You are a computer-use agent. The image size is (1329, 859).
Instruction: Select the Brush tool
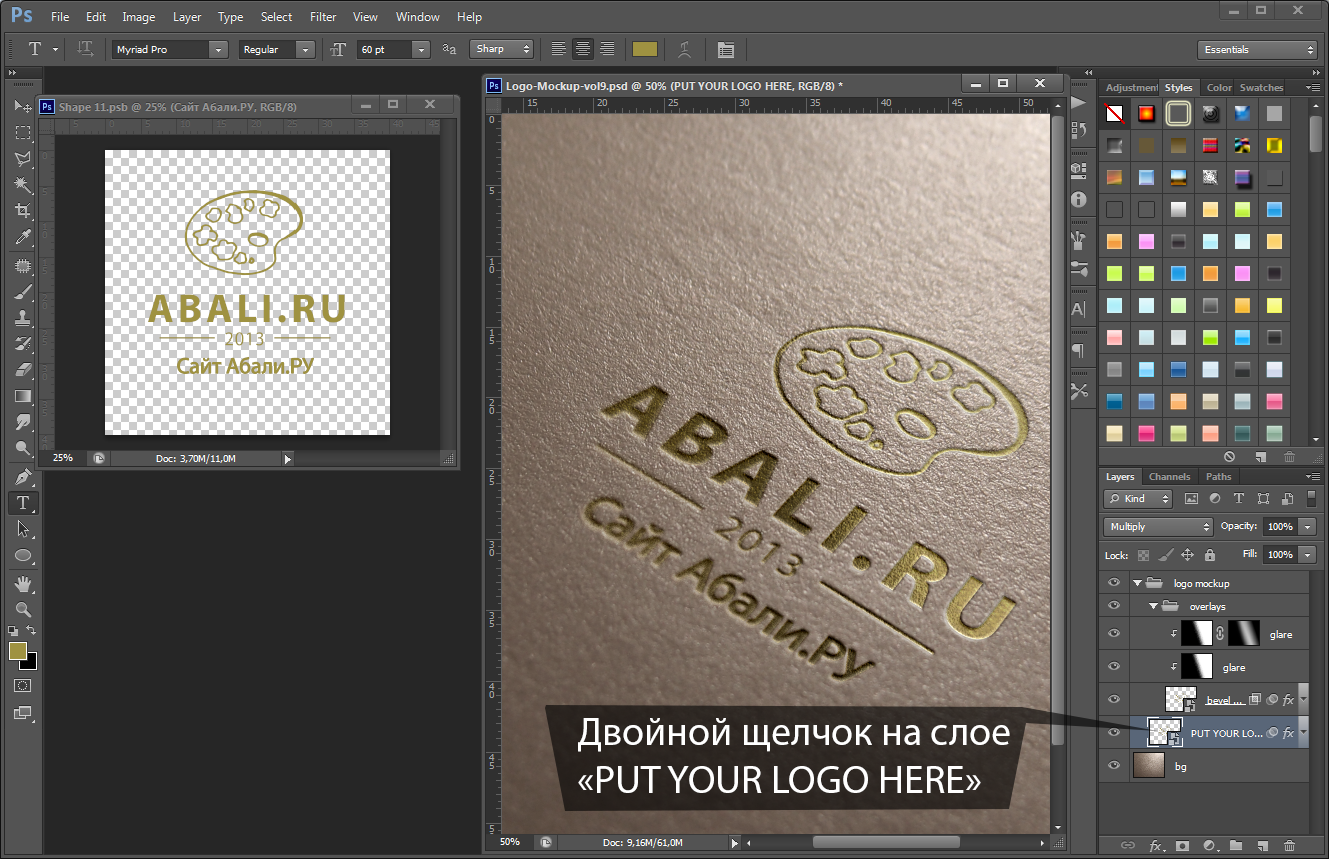point(22,292)
